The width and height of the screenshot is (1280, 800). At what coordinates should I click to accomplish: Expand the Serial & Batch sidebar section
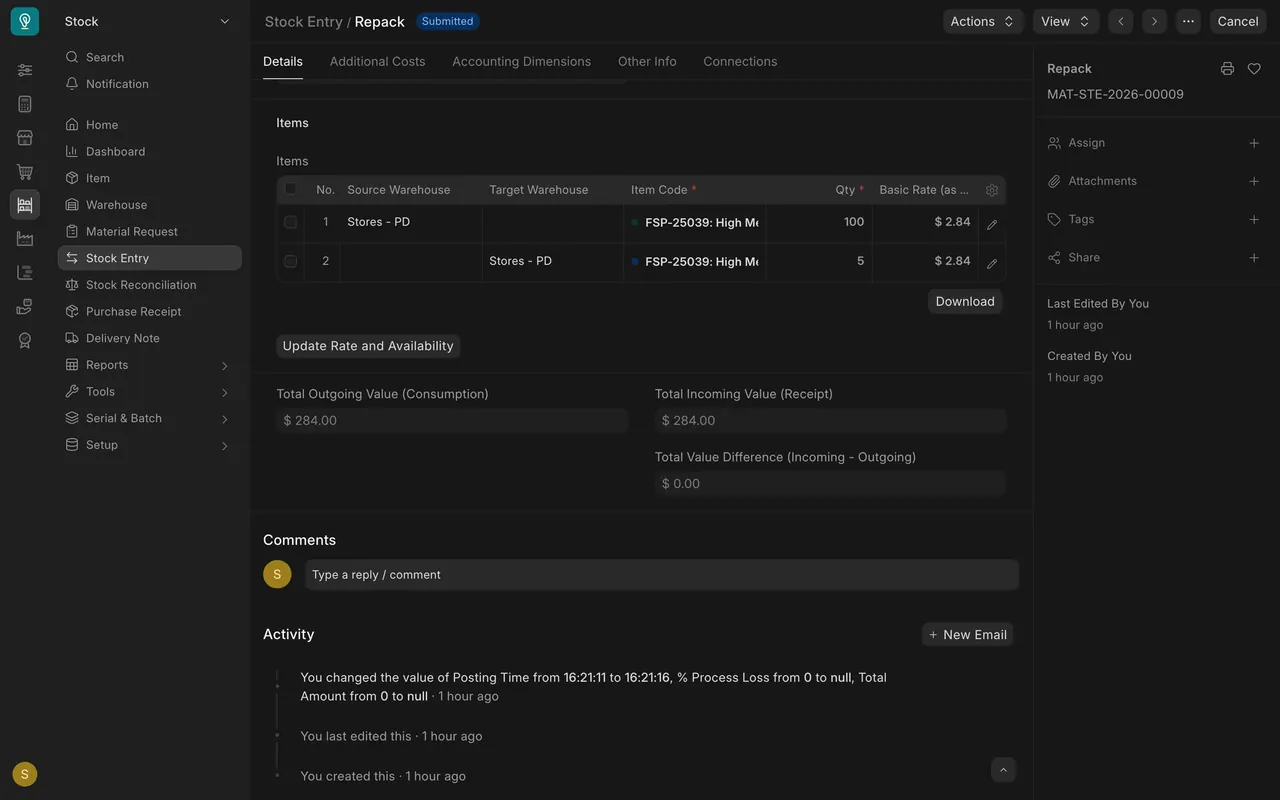(149, 418)
